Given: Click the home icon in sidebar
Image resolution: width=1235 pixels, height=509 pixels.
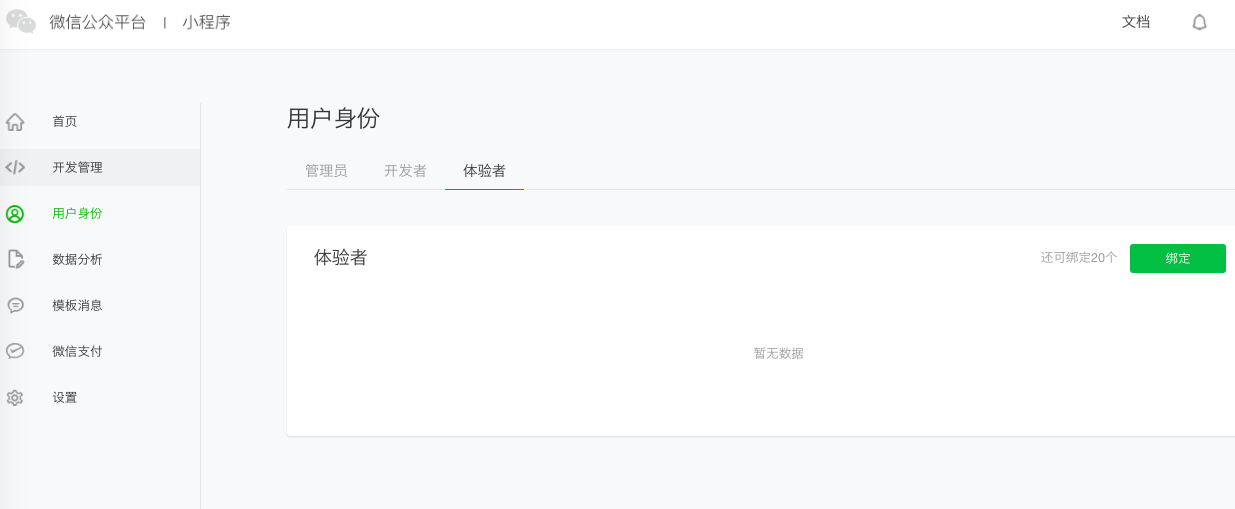Looking at the screenshot, I should (15, 122).
